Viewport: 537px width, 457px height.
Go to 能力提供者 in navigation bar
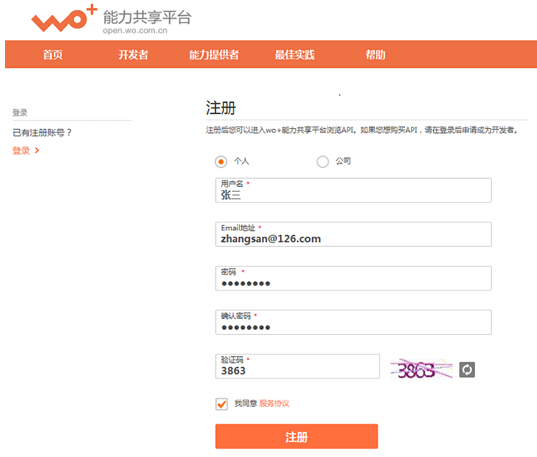(214, 54)
